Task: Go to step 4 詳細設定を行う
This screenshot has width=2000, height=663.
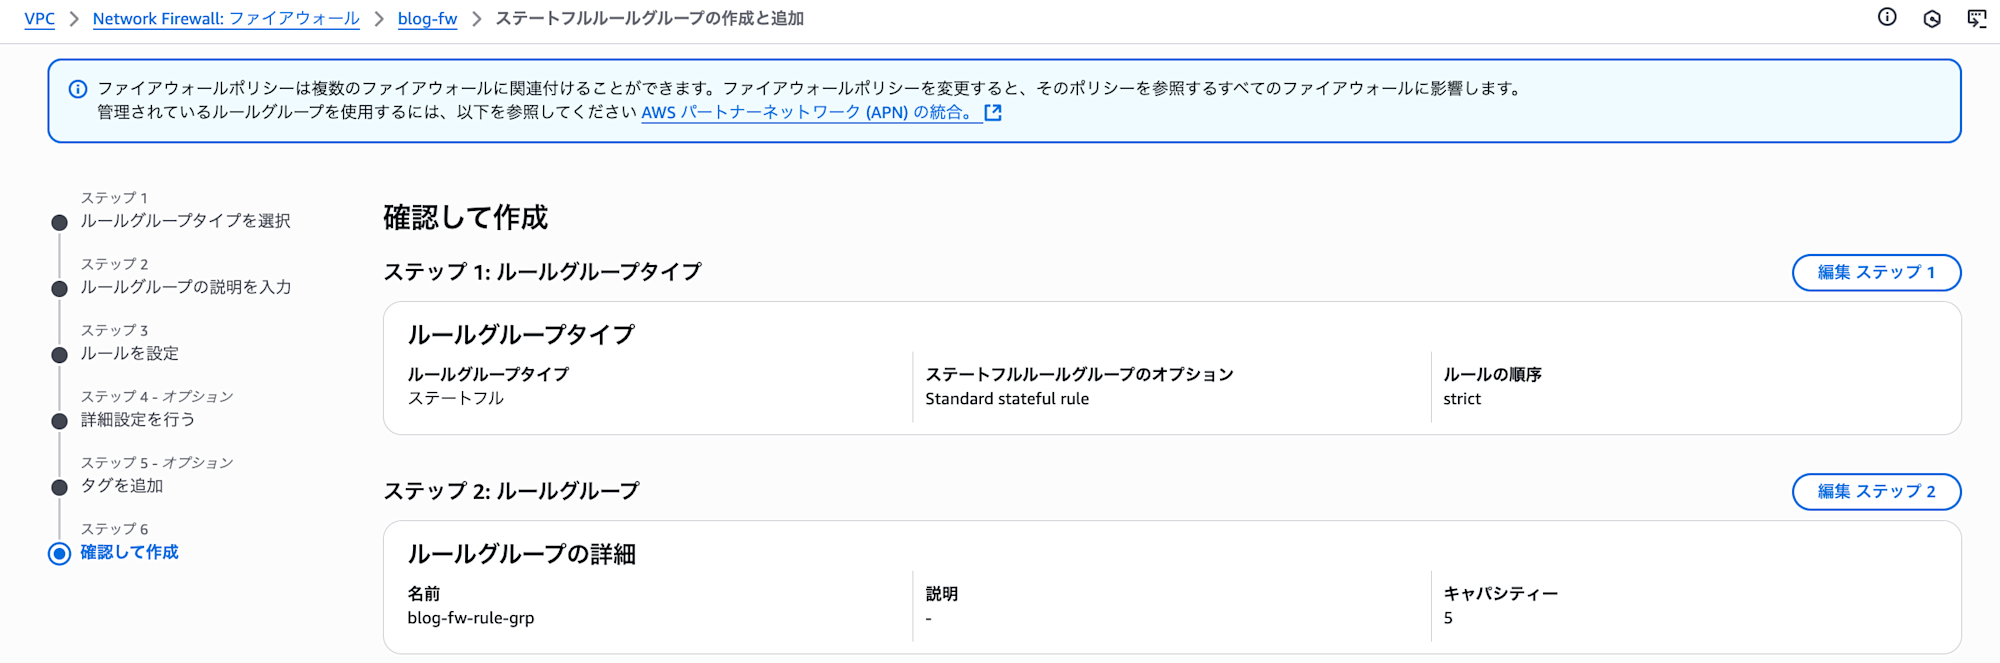Action: click(137, 419)
